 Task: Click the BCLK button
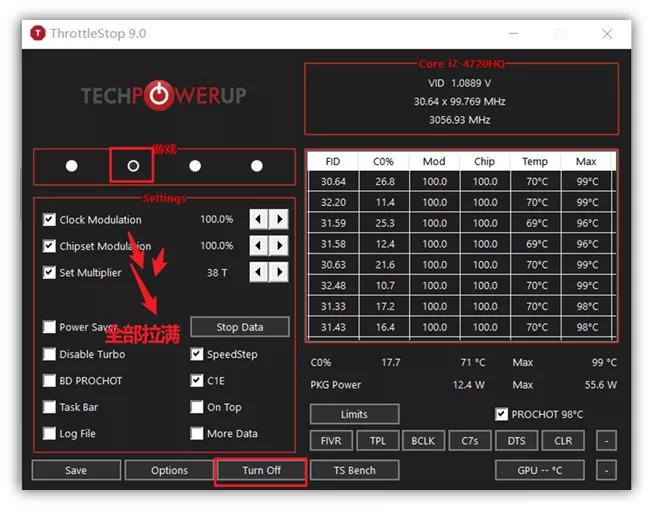tap(423, 441)
